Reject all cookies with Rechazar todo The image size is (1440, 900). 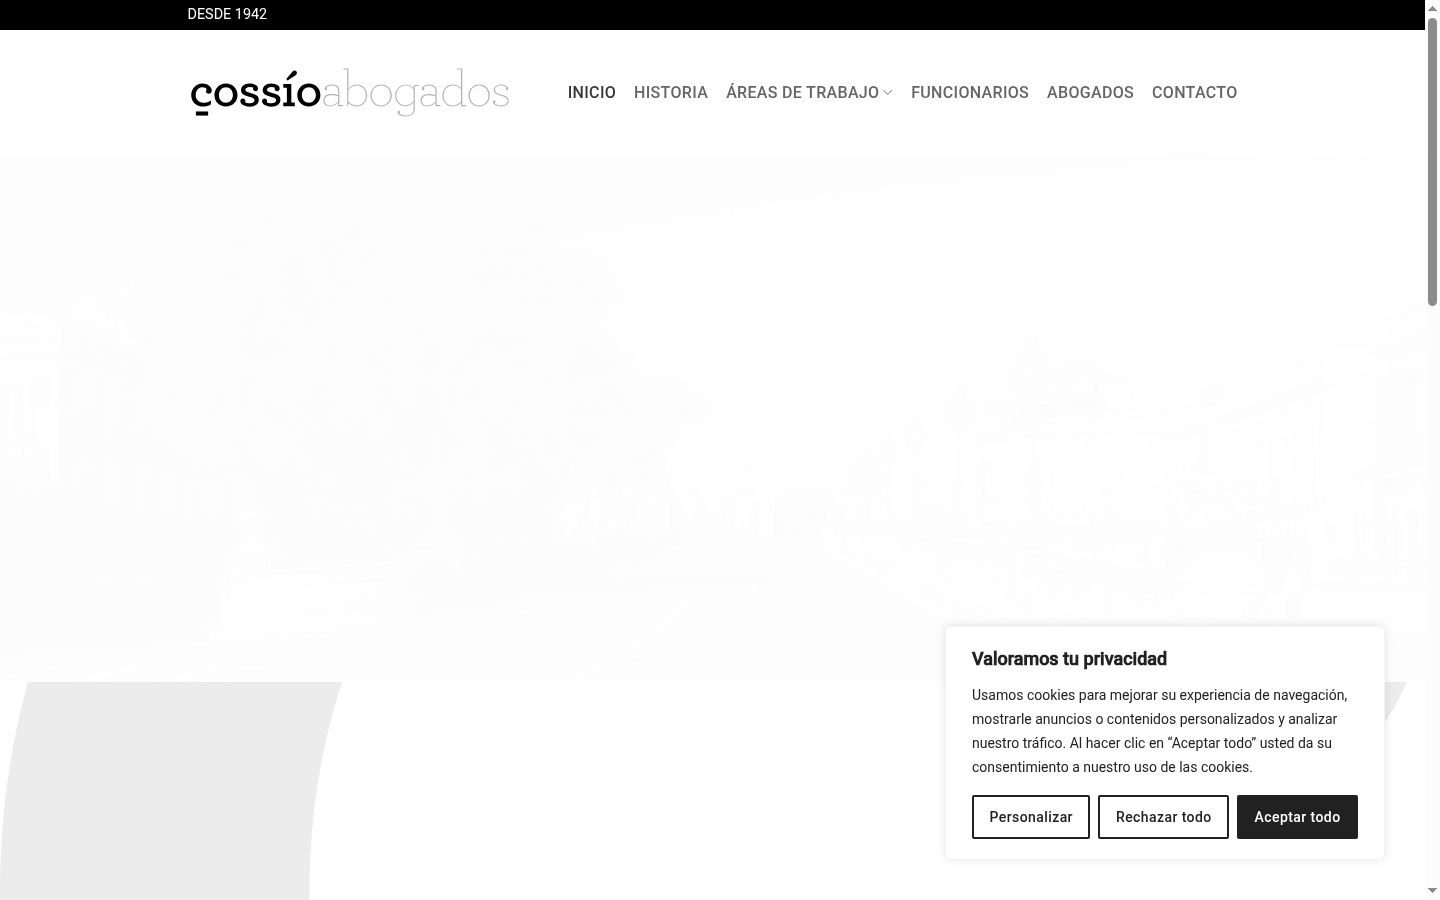(x=1163, y=817)
